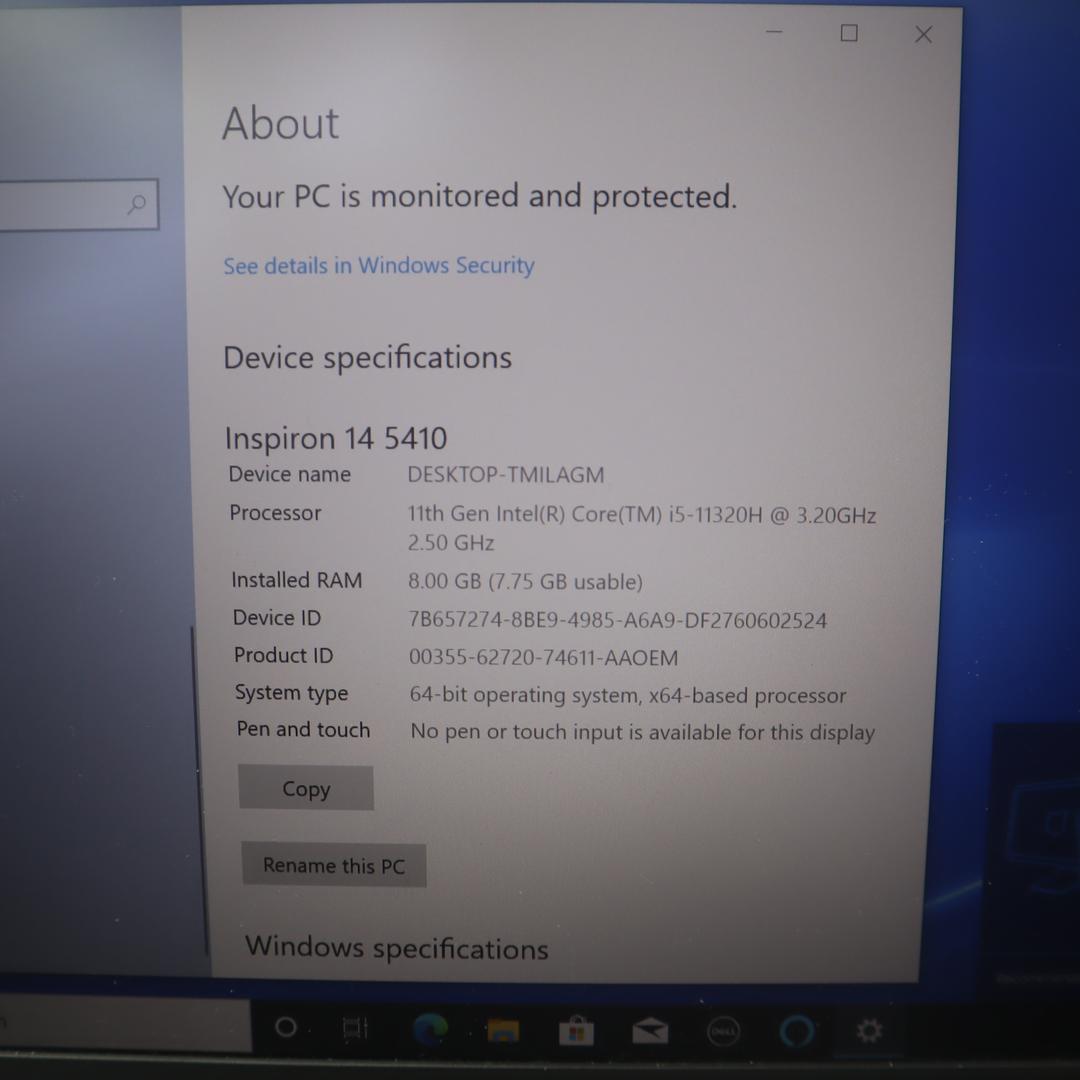The image size is (1080, 1080).
Task: Close the Settings window
Action: click(924, 34)
